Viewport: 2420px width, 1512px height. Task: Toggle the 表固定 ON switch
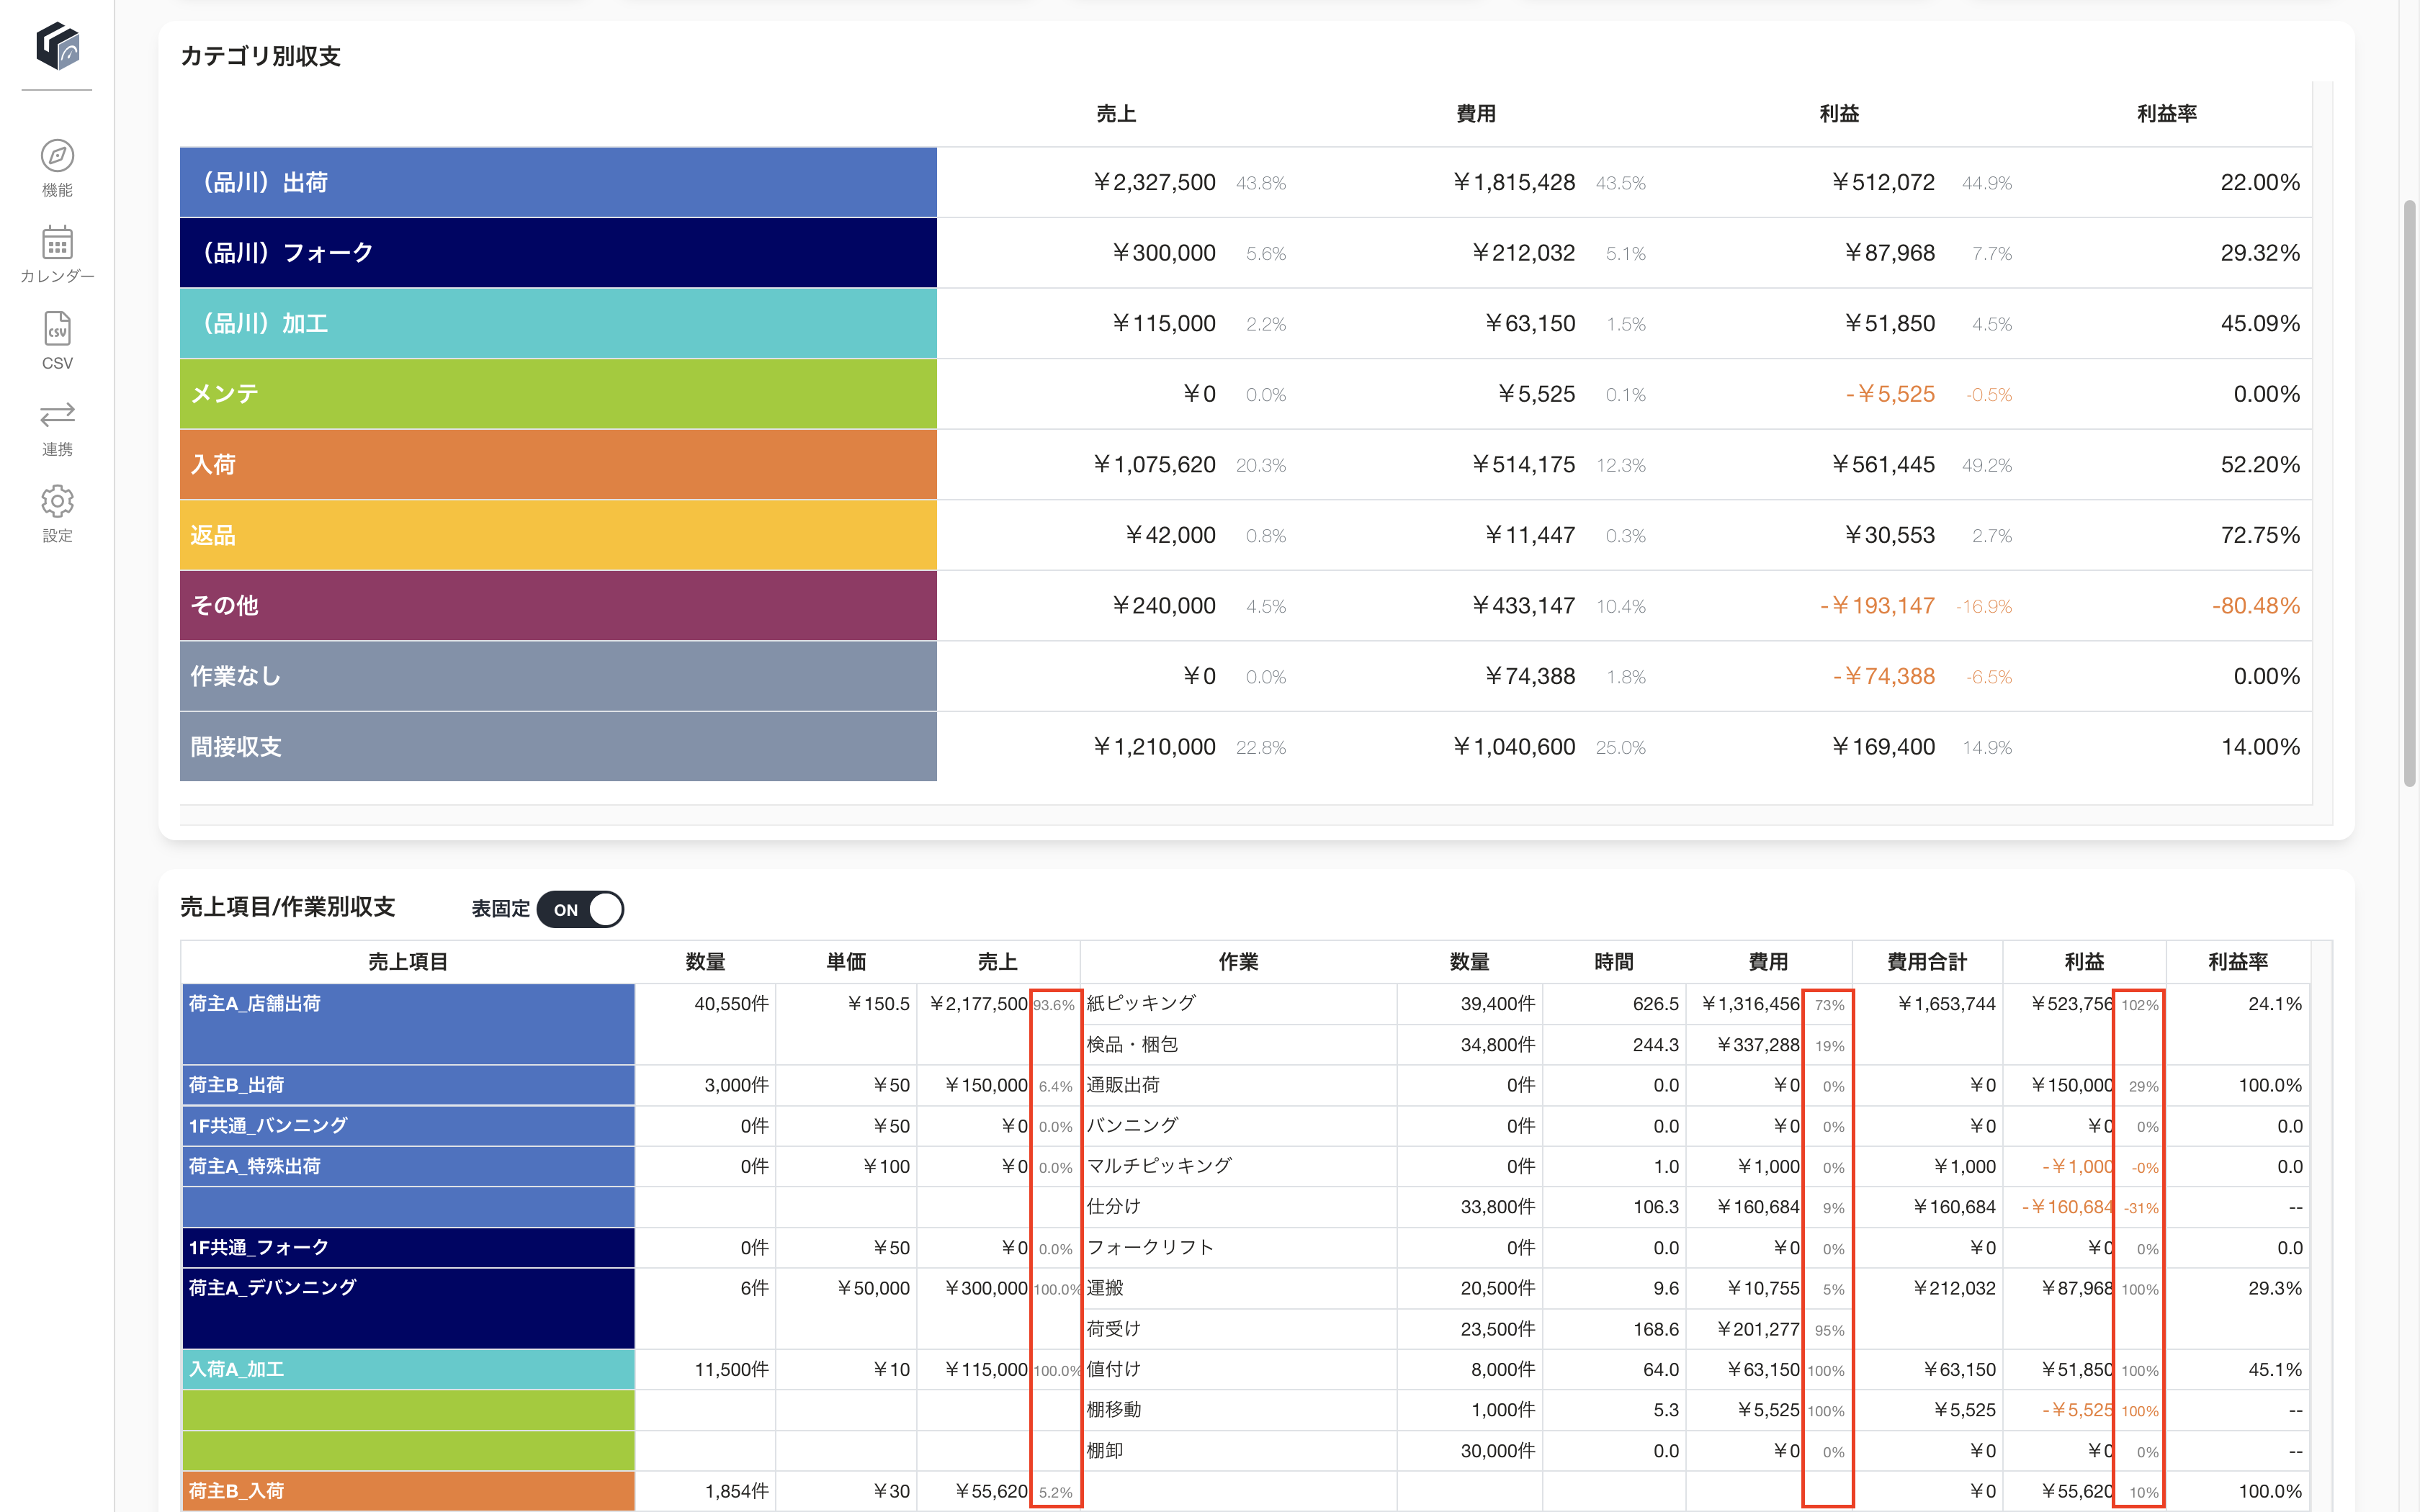pyautogui.click(x=580, y=909)
